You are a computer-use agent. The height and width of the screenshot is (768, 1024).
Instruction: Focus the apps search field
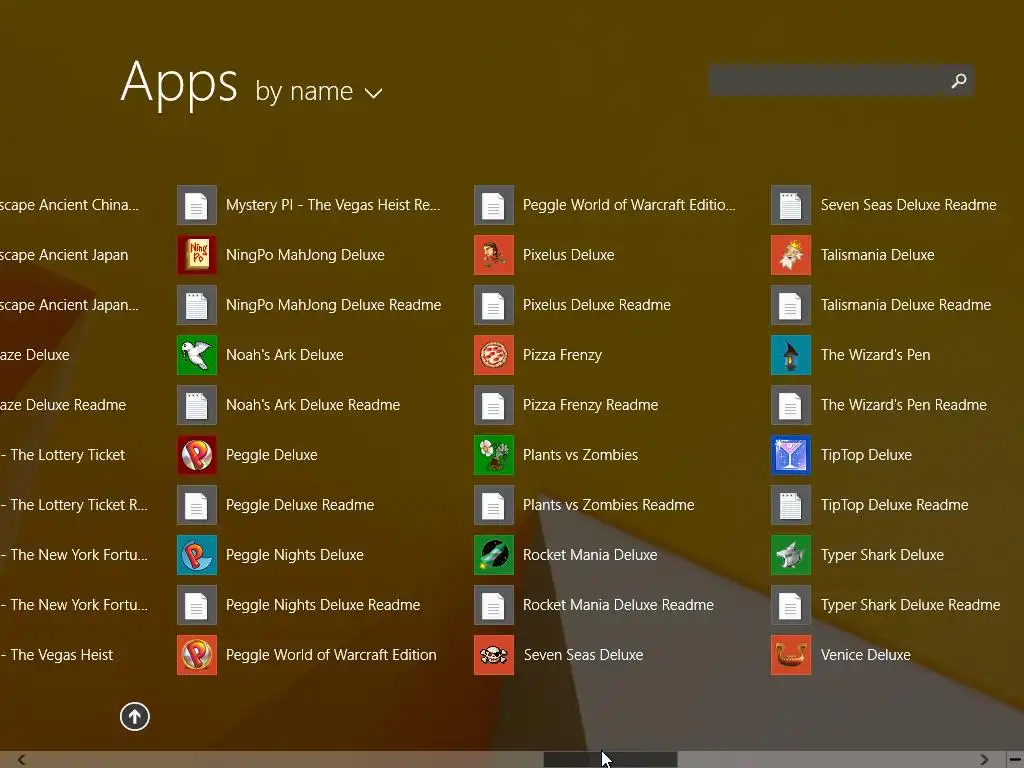841,80
